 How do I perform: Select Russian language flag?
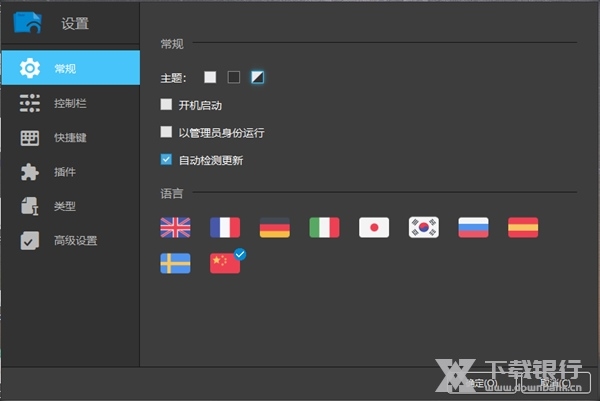[x=473, y=227]
